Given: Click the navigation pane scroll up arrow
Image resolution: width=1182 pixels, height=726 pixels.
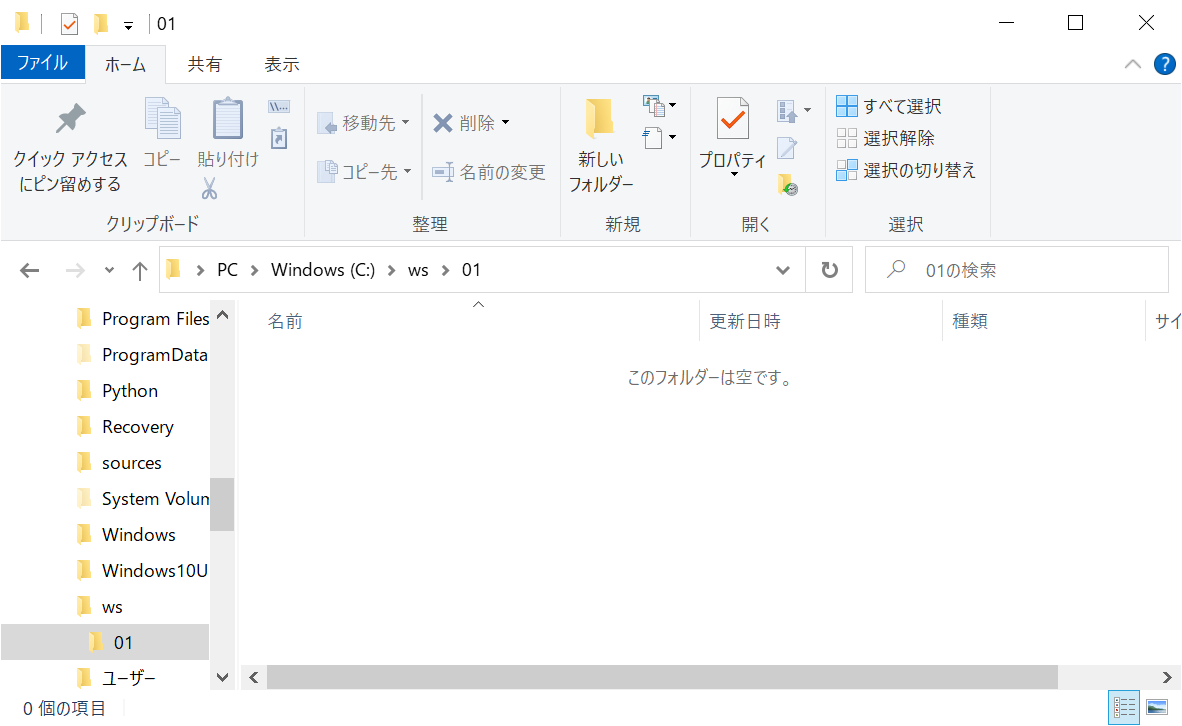Looking at the screenshot, I should [222, 315].
